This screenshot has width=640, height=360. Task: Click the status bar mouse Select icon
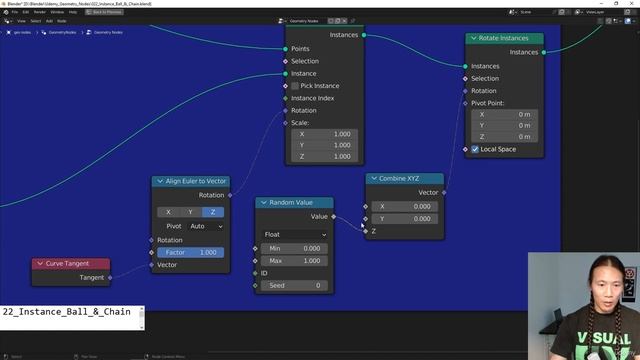[x=6, y=357]
